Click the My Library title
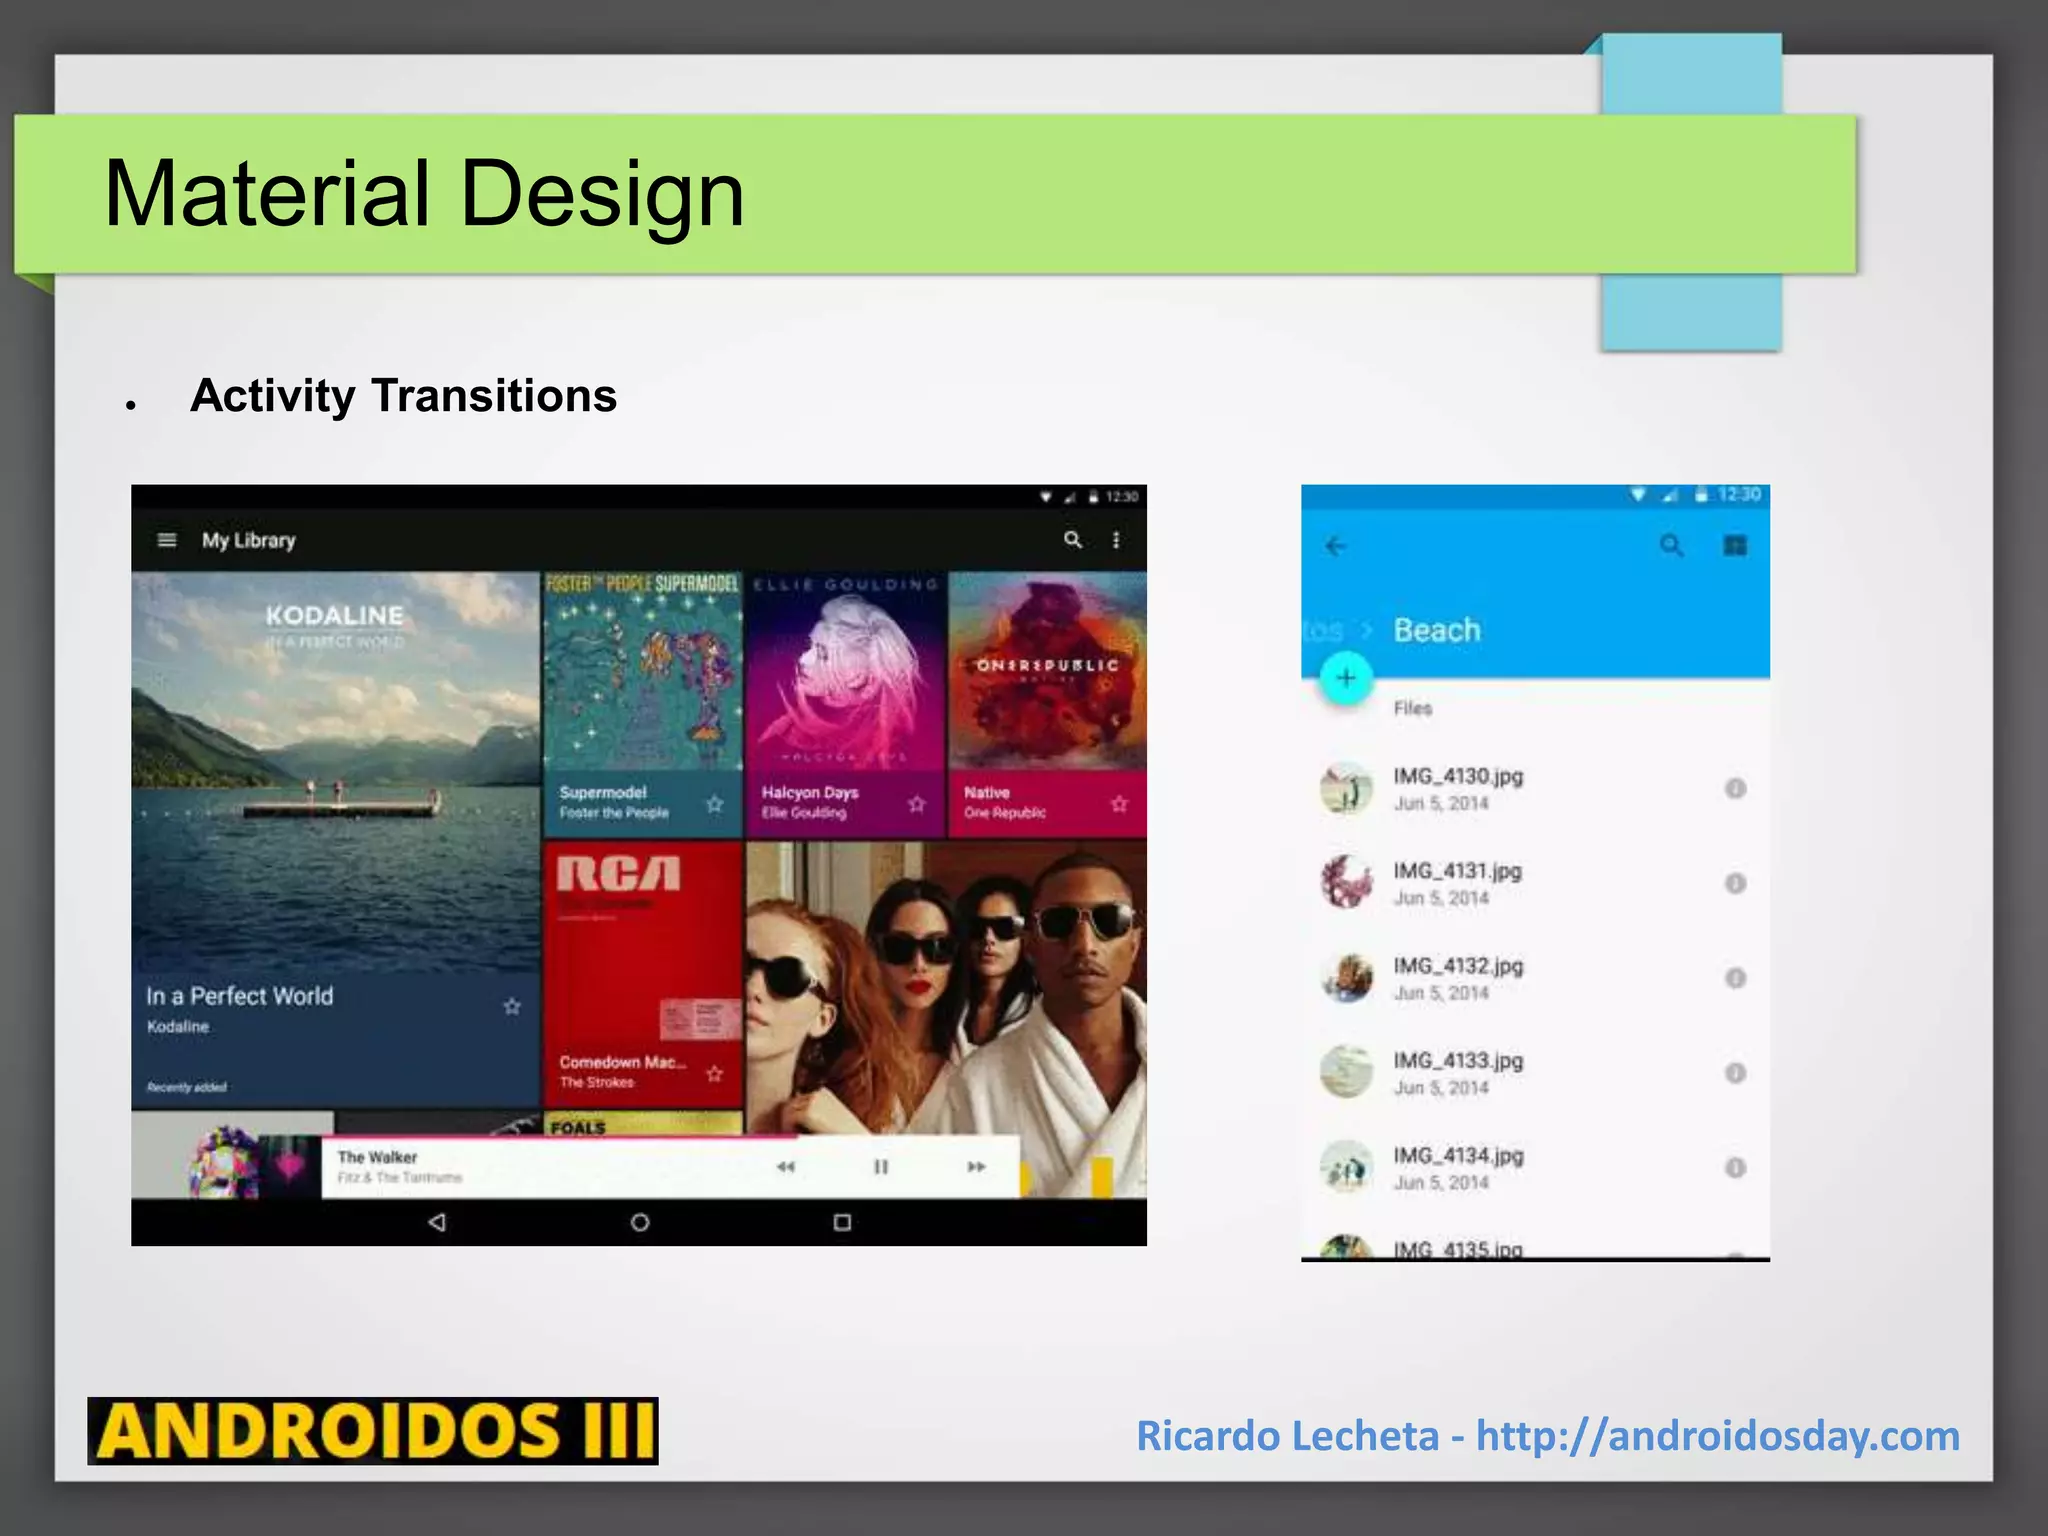Screen dimensions: 2048x1536 pyautogui.click(x=249, y=540)
